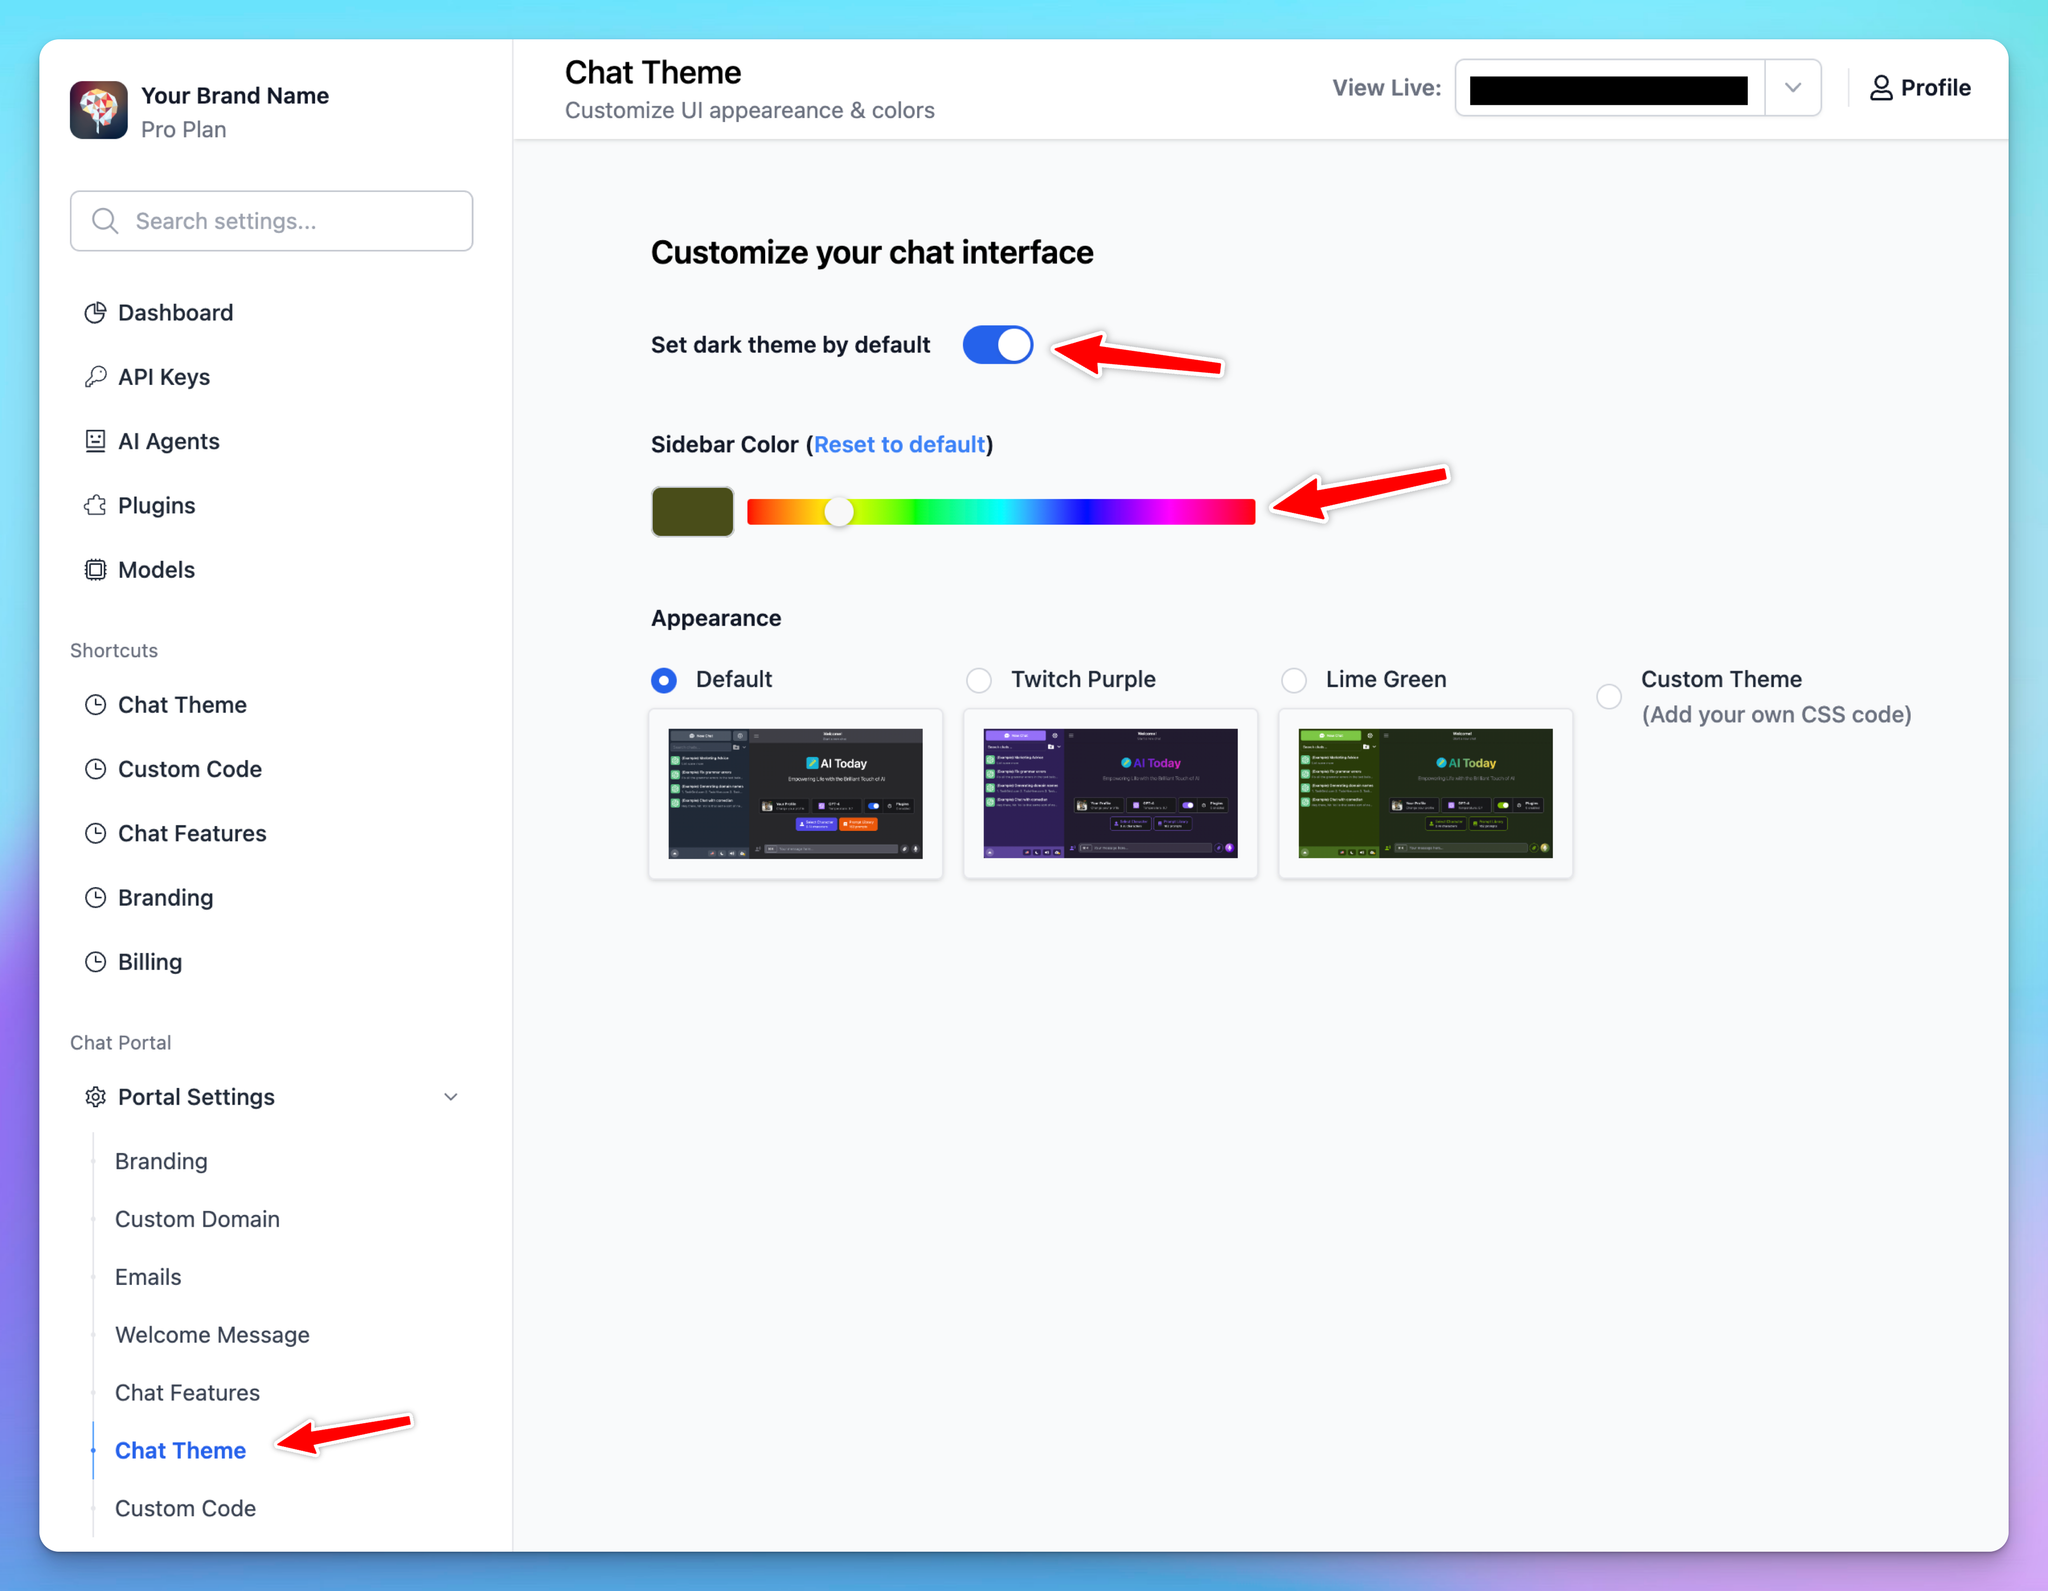
Task: Choose the Custom Theme radio option
Action: [x=1609, y=697]
